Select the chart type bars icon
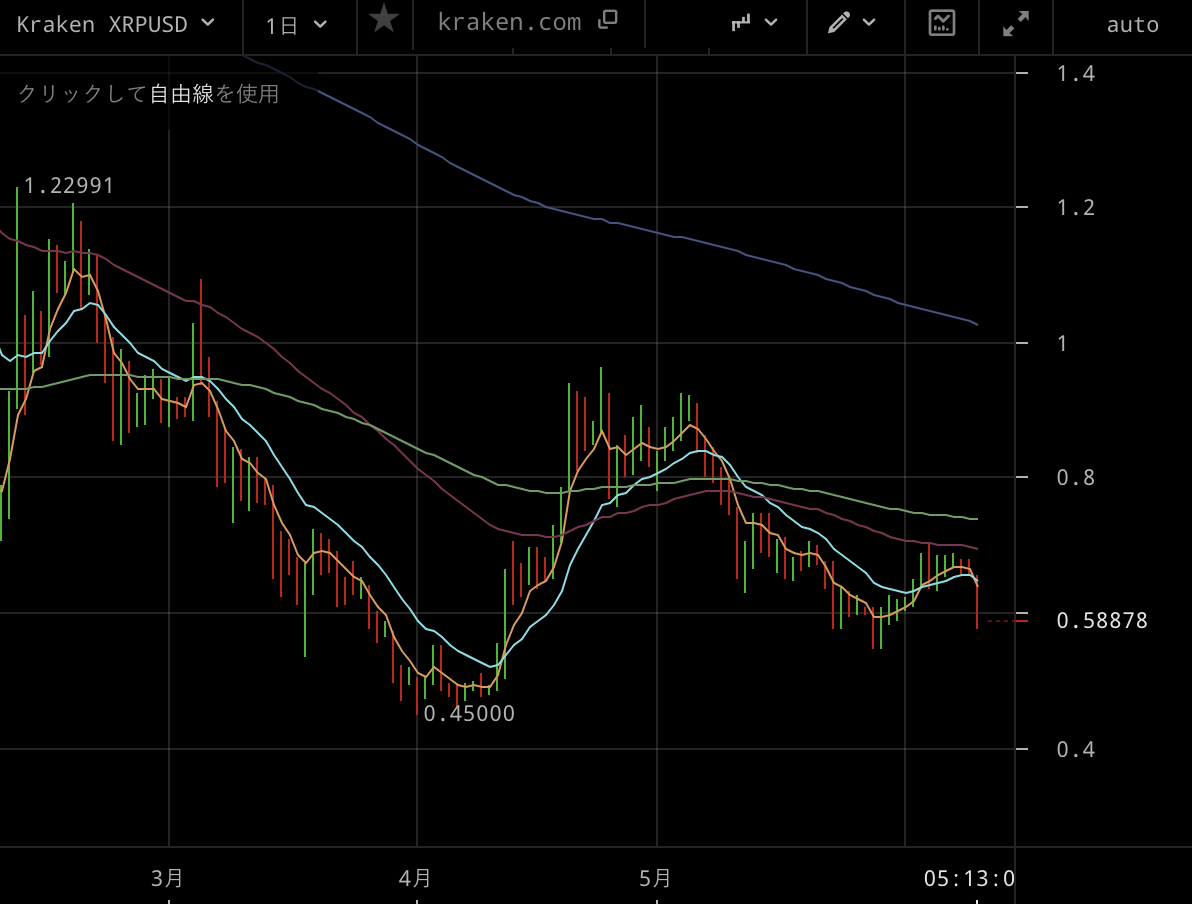This screenshot has width=1192, height=904. pyautogui.click(x=741, y=23)
